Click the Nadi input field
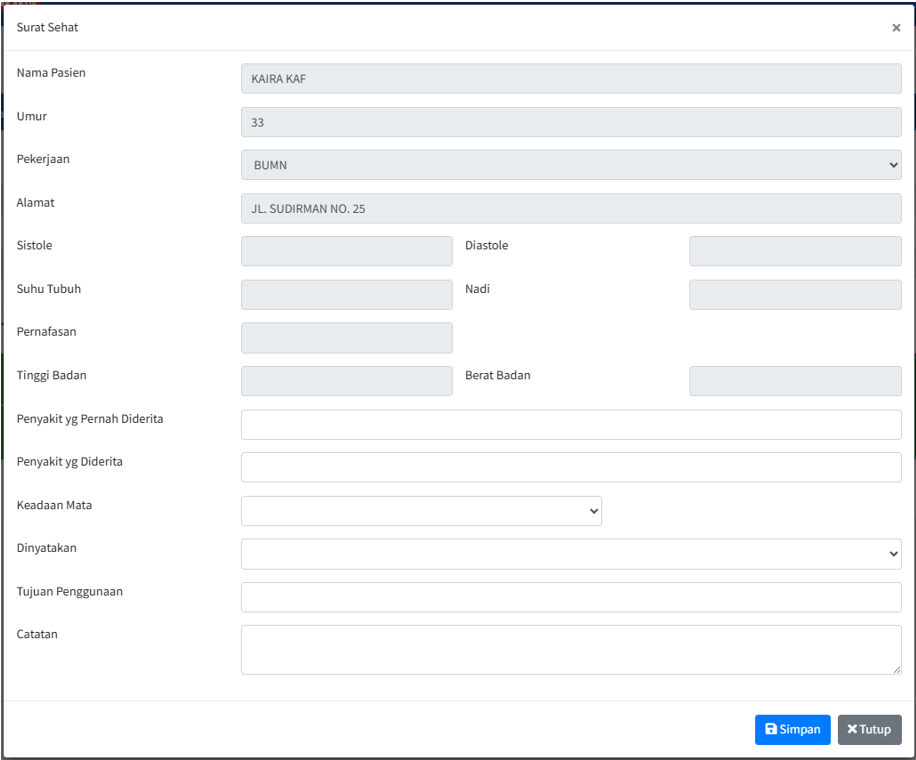Screen dimensions: 916x760 point(794,294)
